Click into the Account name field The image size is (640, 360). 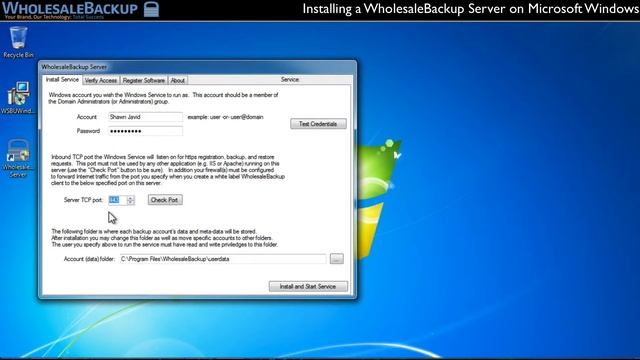pos(145,117)
